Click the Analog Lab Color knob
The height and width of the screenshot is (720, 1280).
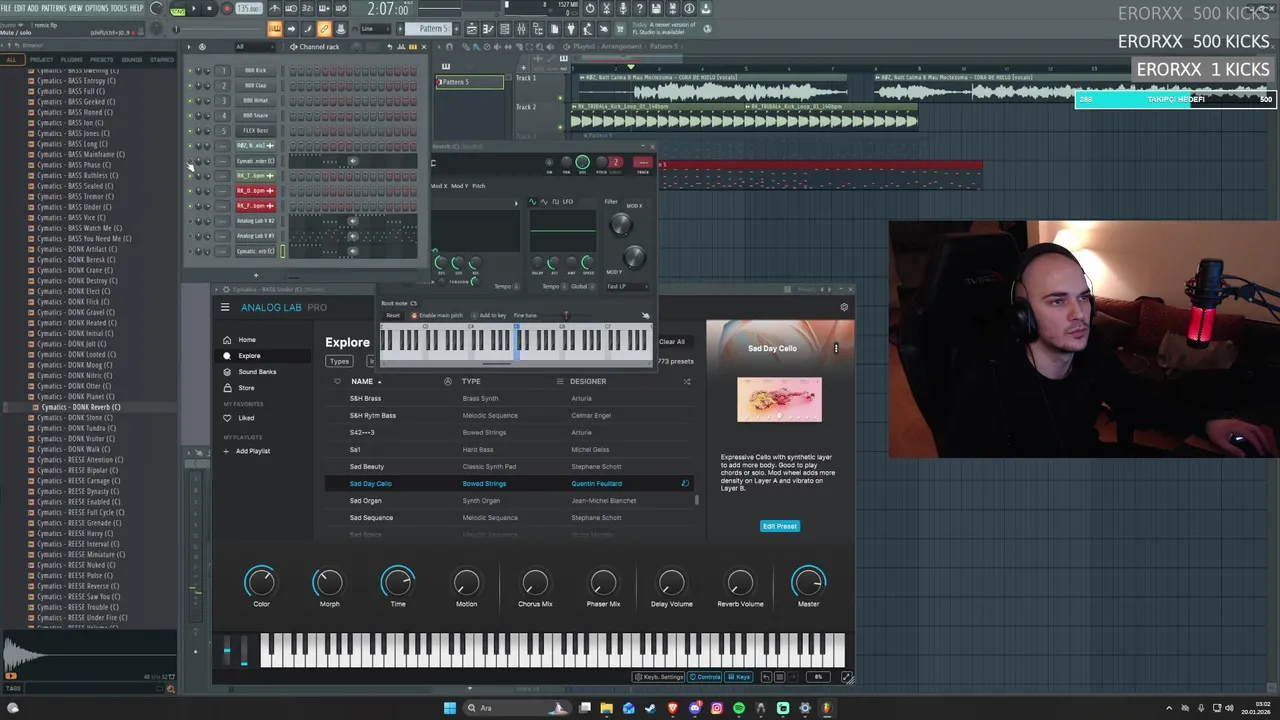click(261, 583)
